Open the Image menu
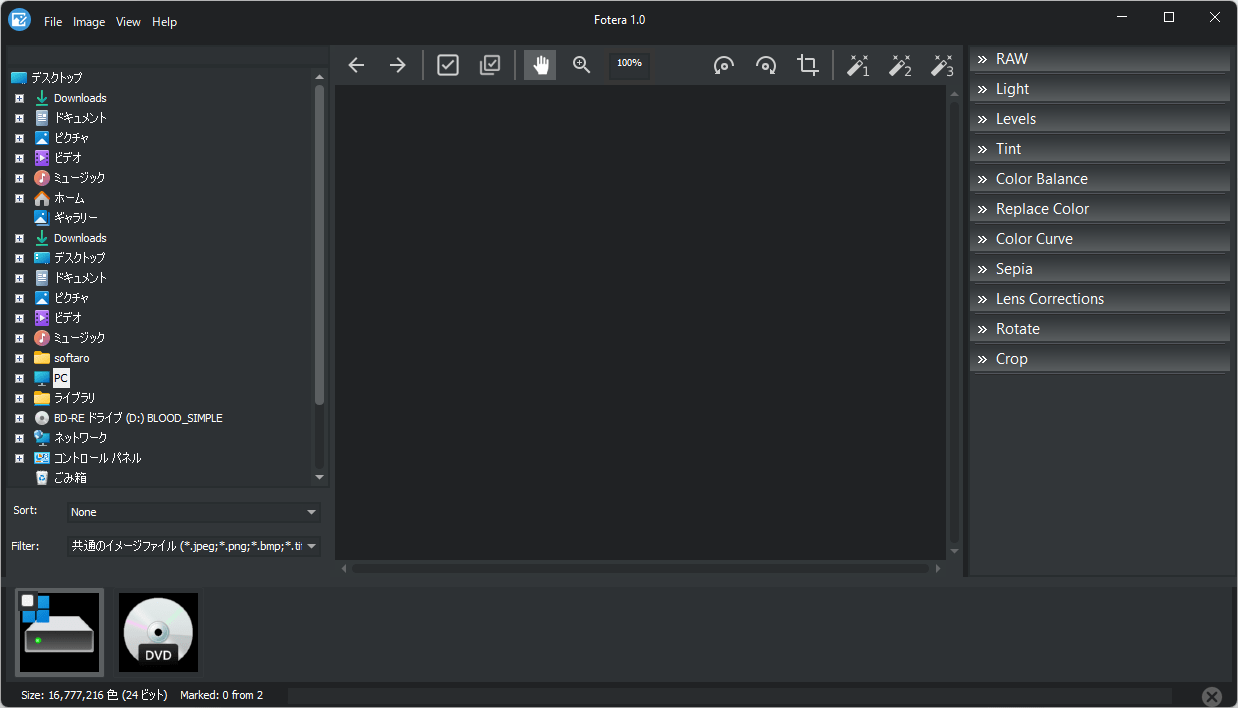The width and height of the screenshot is (1238, 708). (89, 22)
